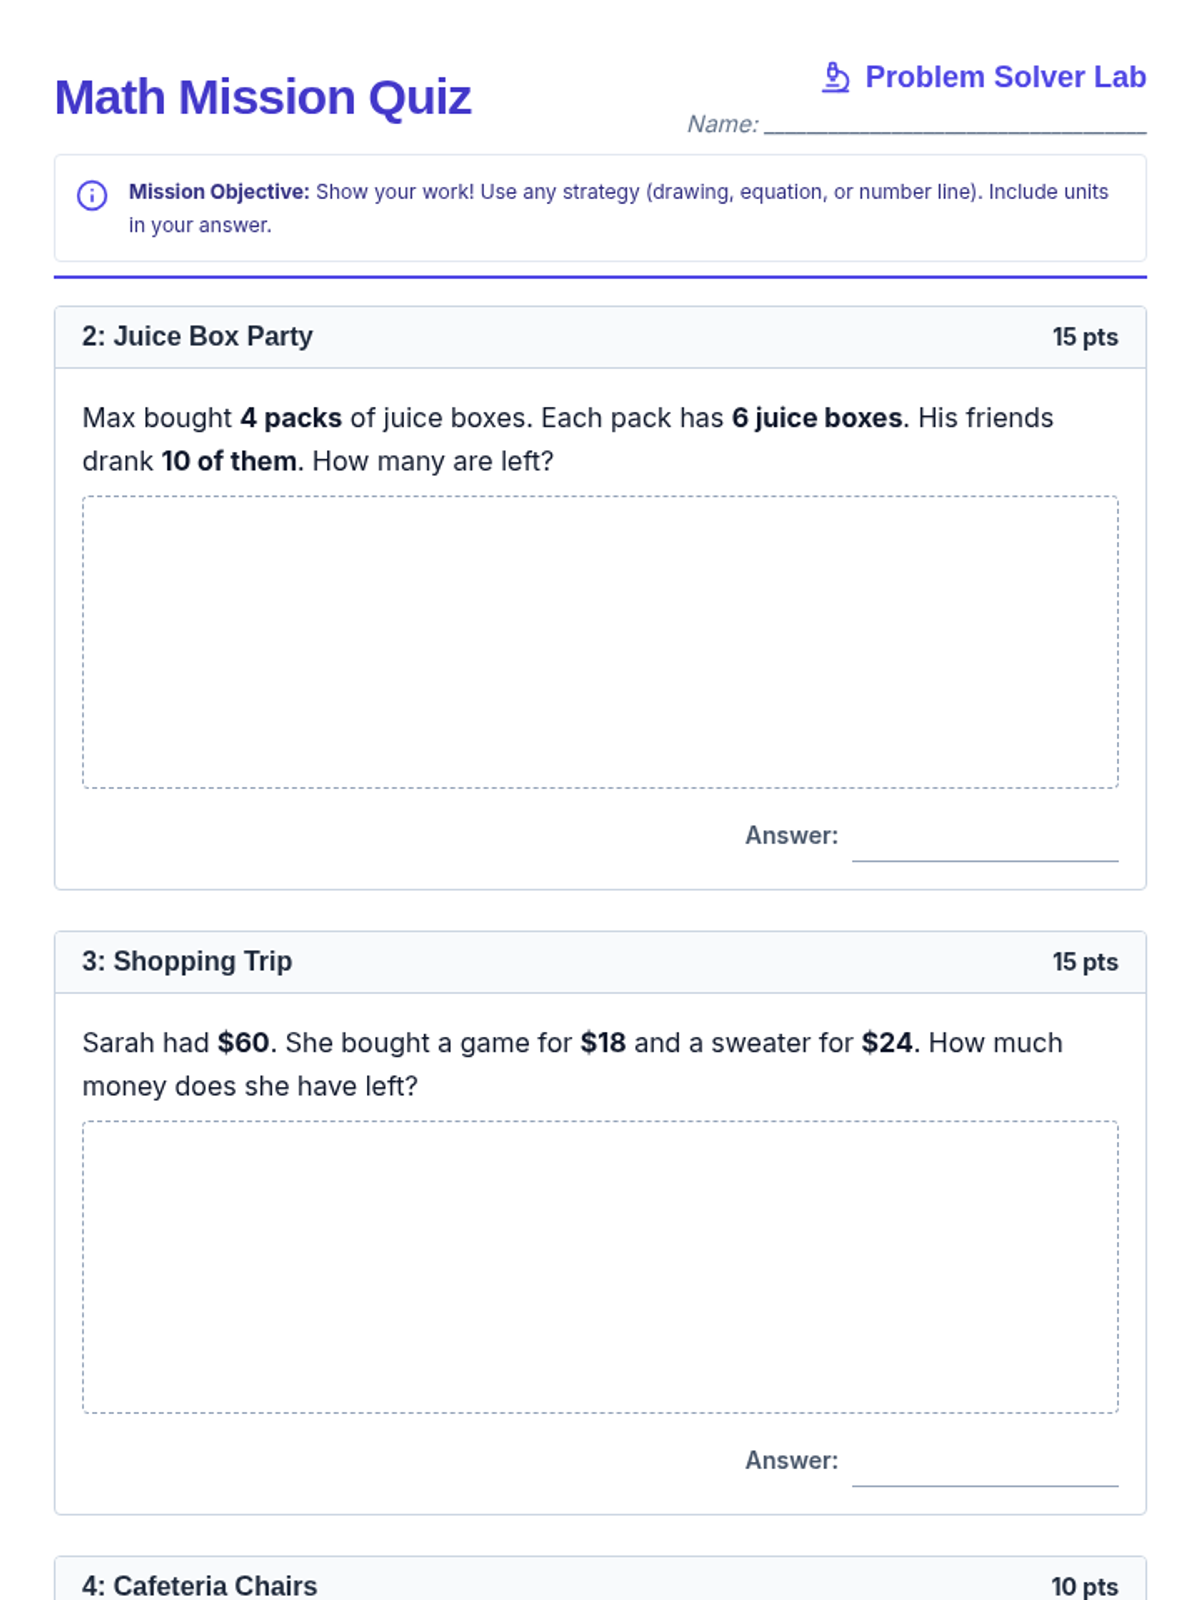The height and width of the screenshot is (1600, 1200).
Task: Select the Juice Box Party heading
Action: click(x=197, y=337)
